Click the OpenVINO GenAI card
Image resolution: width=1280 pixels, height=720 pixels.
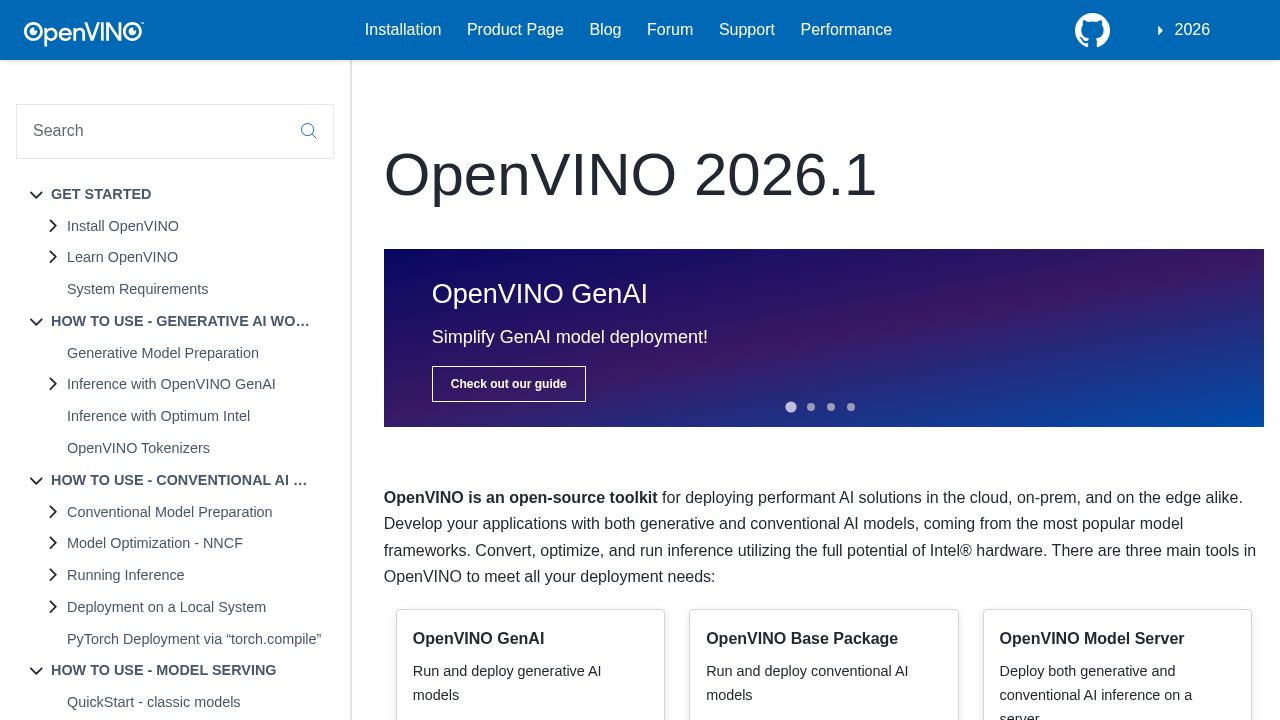tap(530, 665)
